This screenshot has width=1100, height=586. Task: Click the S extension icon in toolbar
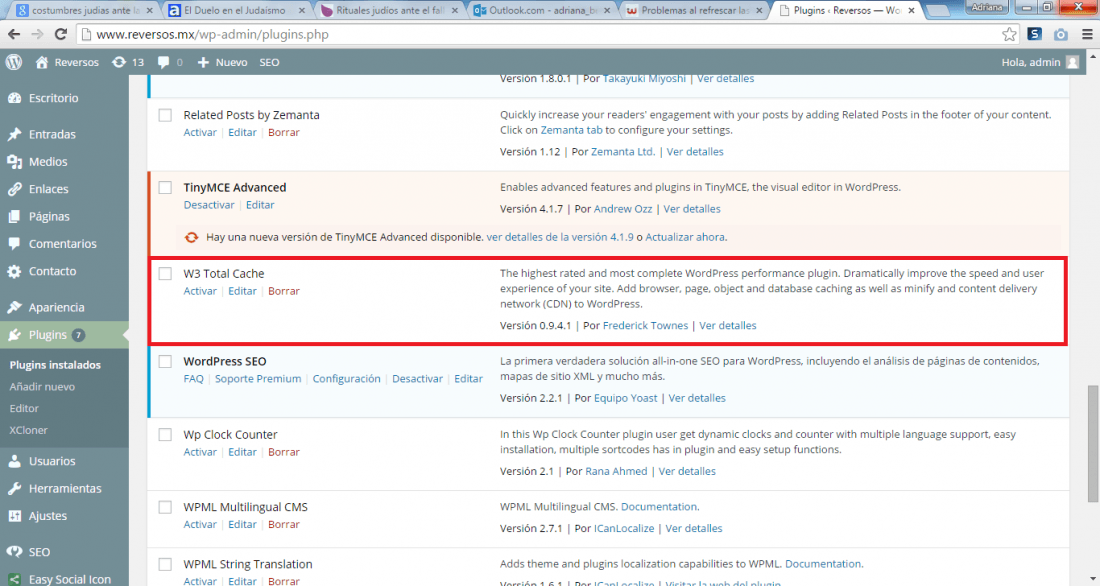(1034, 34)
